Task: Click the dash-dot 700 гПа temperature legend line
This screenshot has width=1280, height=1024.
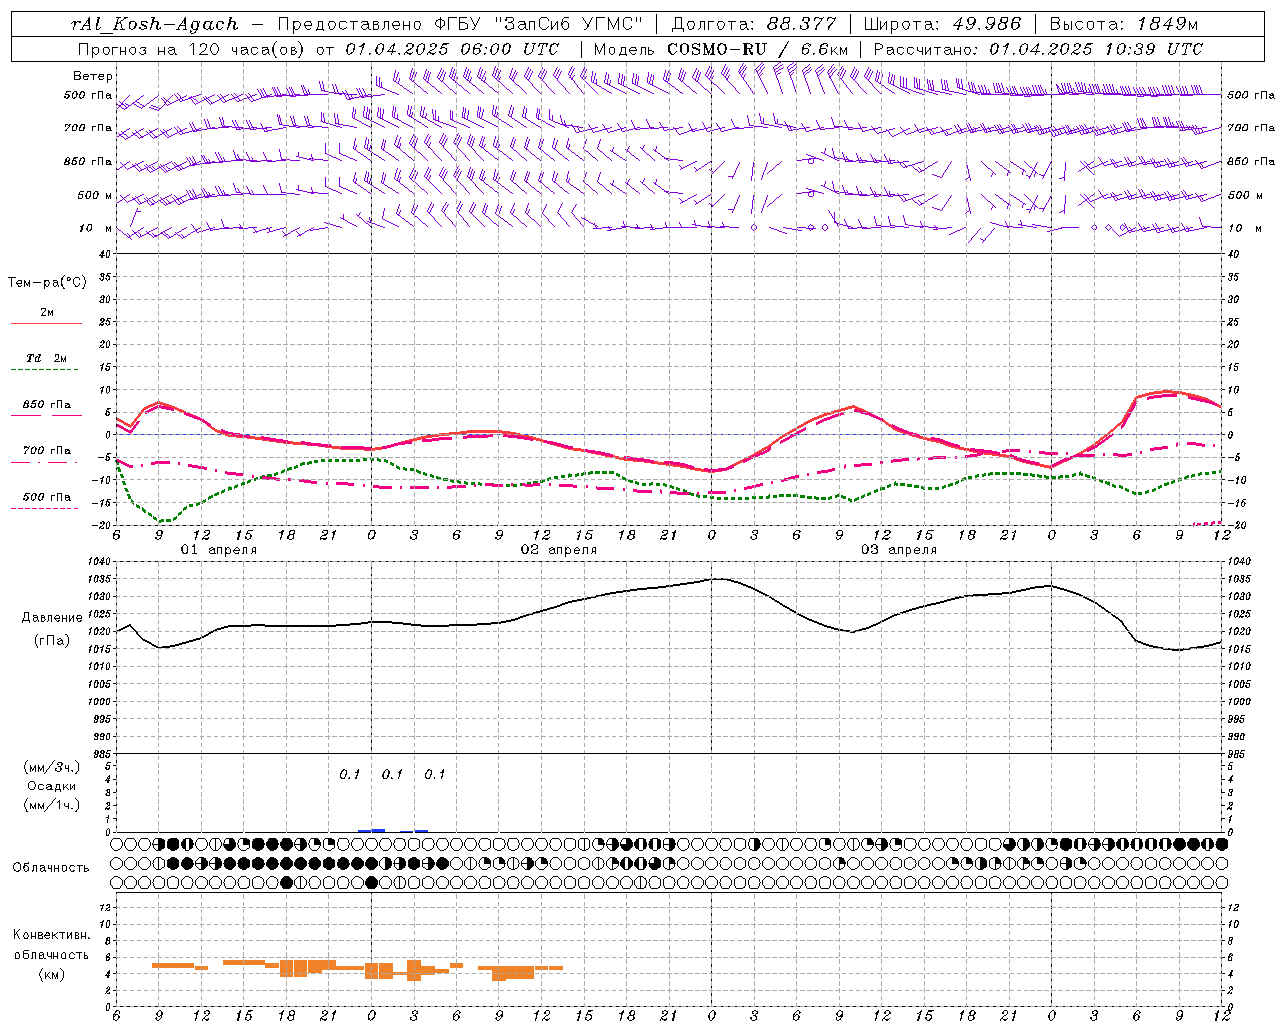Action: [x=45, y=462]
